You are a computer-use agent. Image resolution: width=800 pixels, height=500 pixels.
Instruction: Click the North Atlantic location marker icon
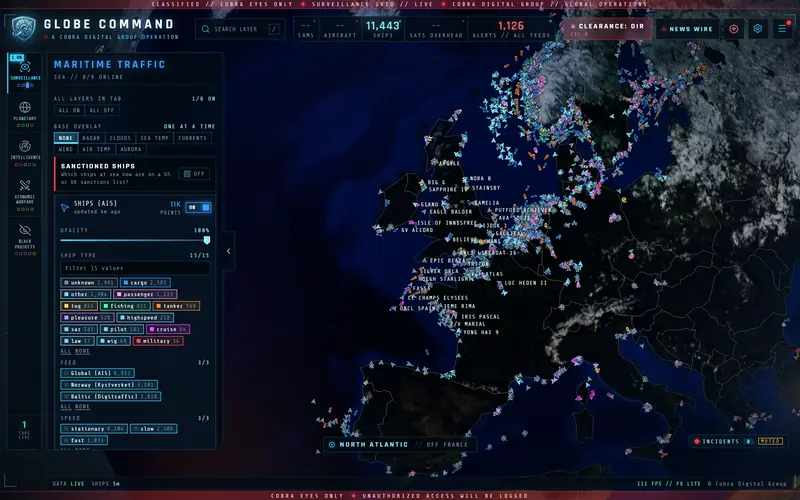tap(332, 444)
